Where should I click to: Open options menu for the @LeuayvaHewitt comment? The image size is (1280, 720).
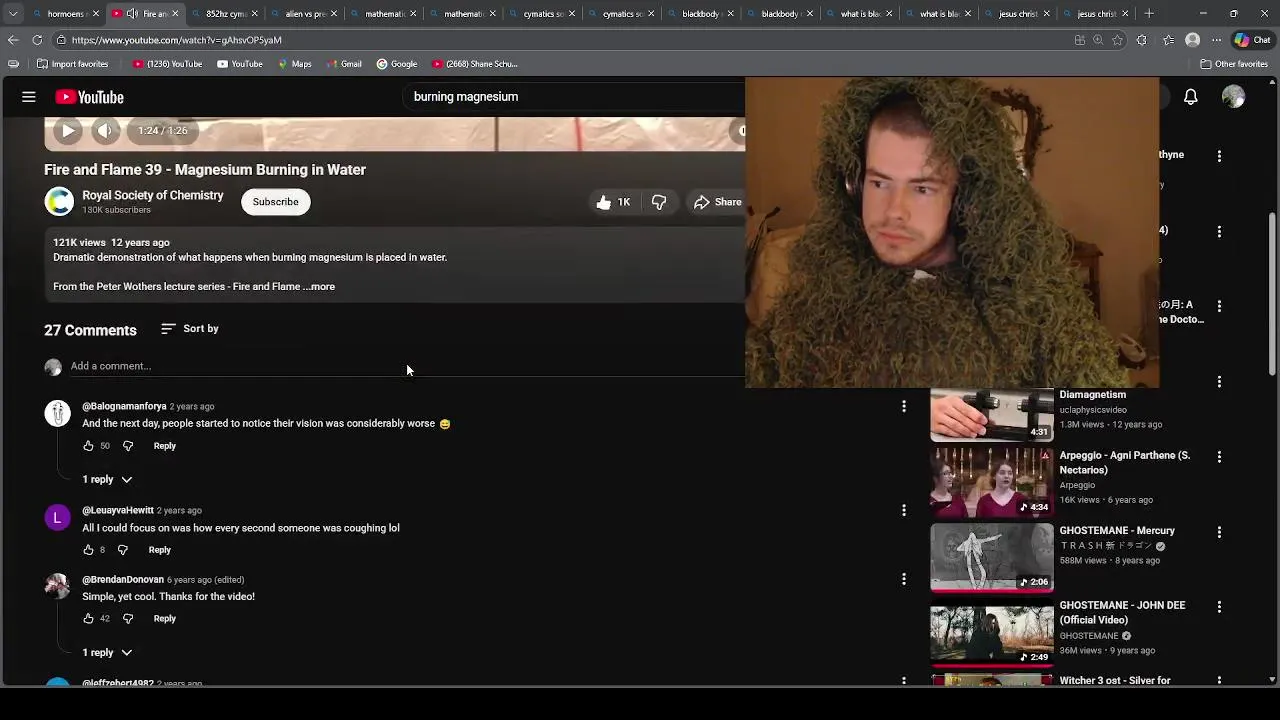[904, 510]
